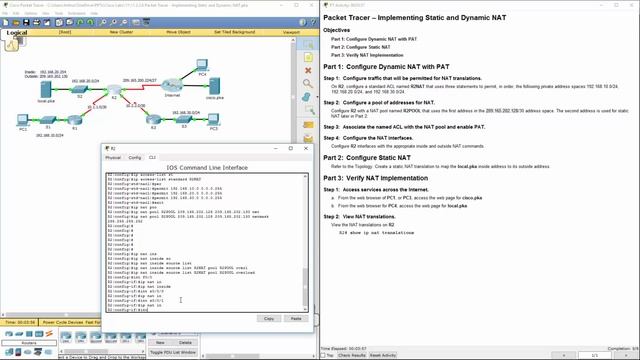
Task: Click the Paste button in R2 CLI window
Action: coord(296,318)
